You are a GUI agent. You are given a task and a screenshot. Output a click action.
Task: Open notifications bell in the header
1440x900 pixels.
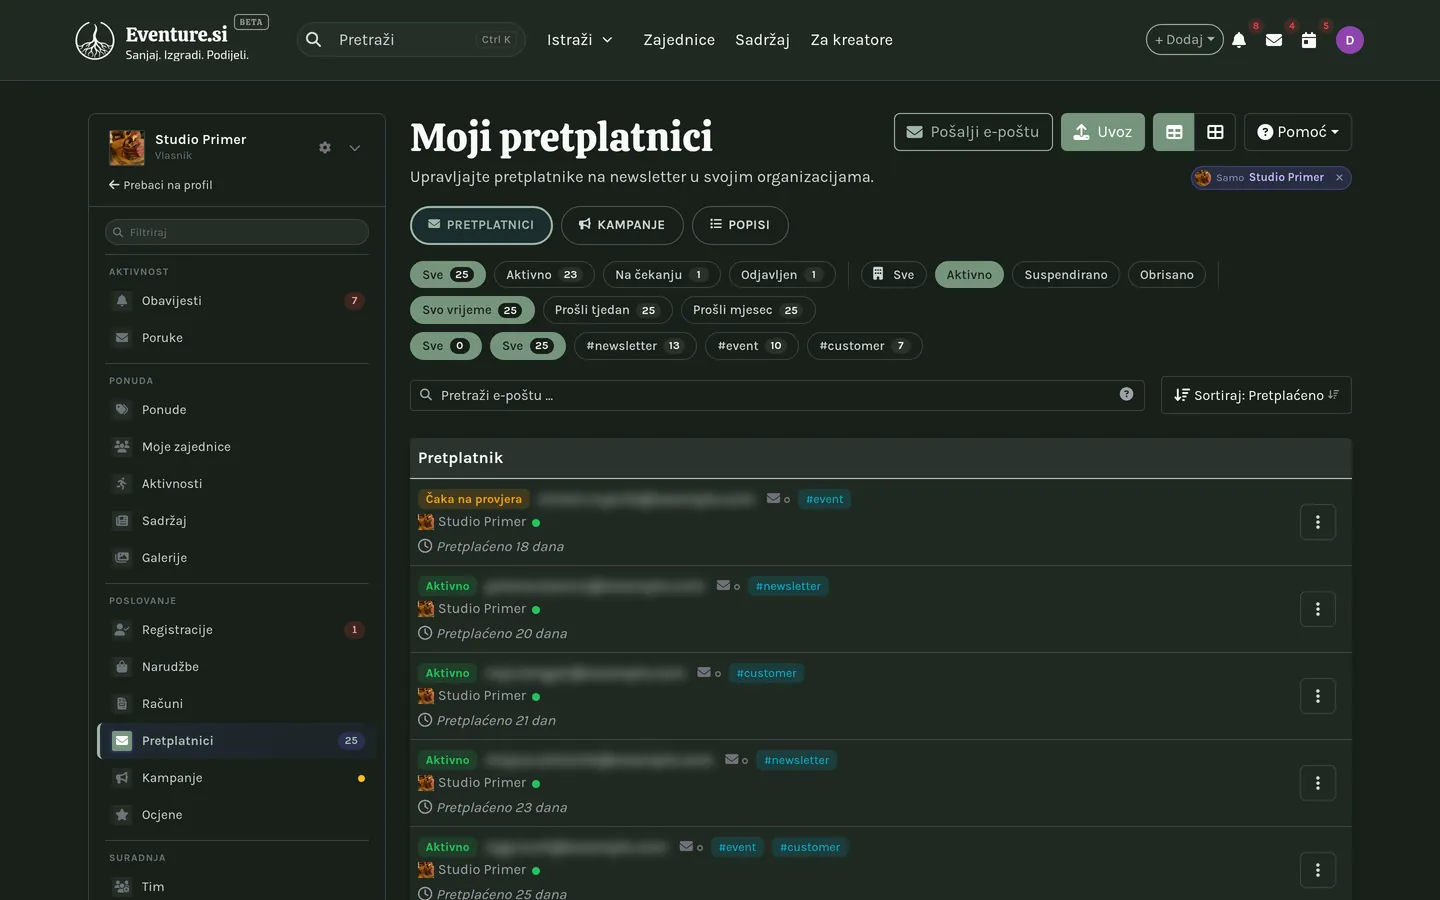pyautogui.click(x=1239, y=40)
